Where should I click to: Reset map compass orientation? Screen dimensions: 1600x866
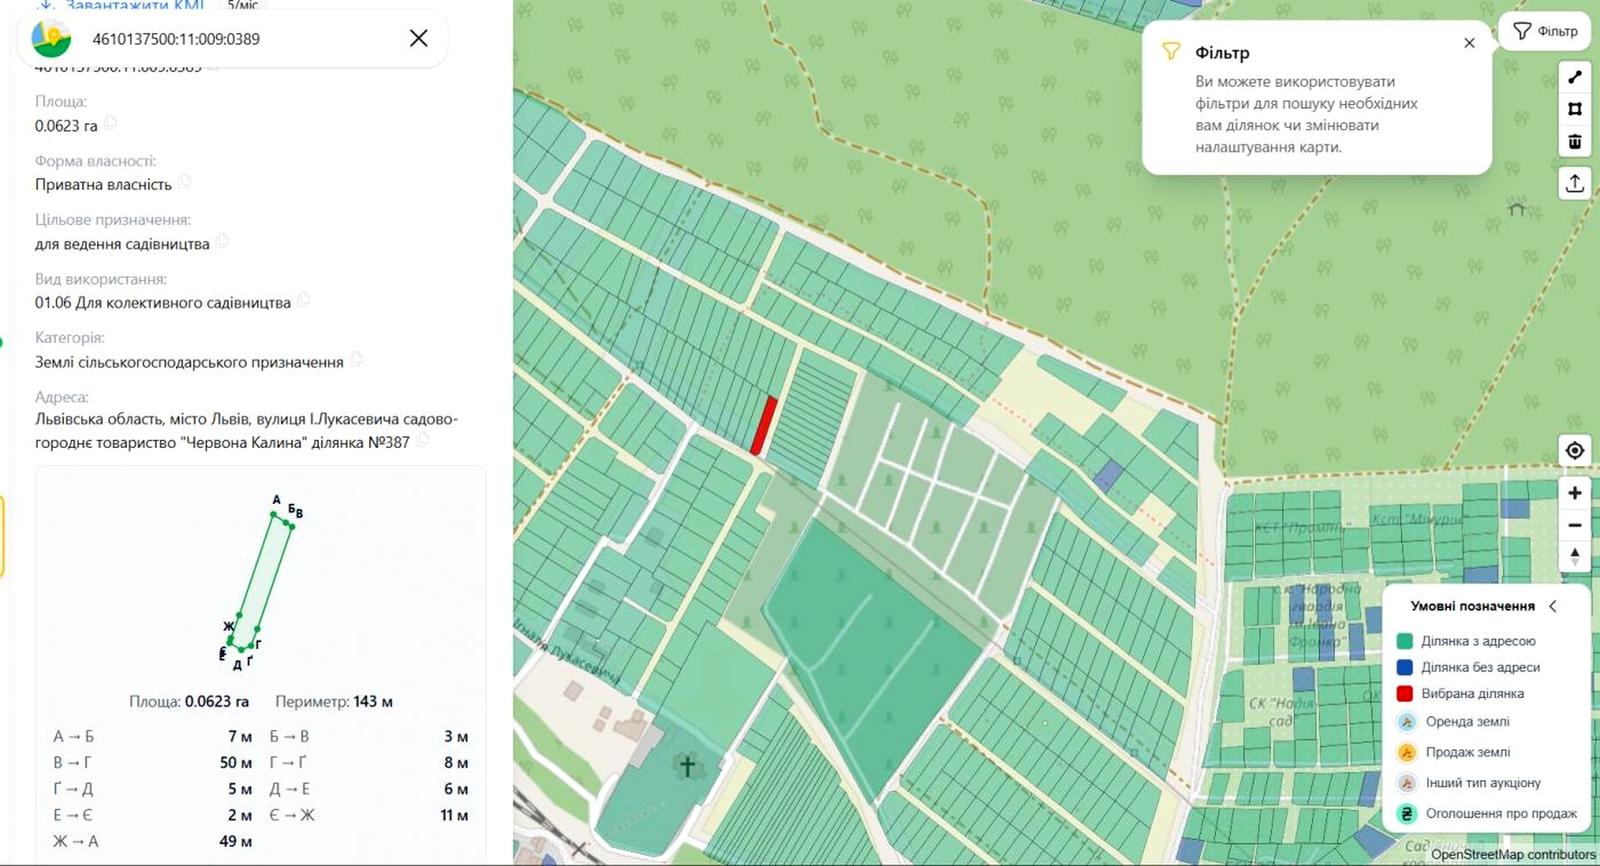pos(1574,557)
